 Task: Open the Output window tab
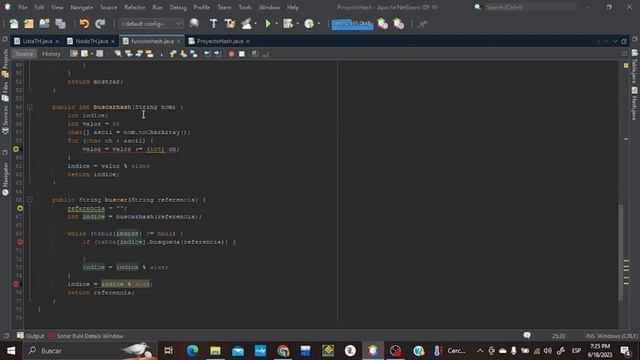[x=31, y=336]
